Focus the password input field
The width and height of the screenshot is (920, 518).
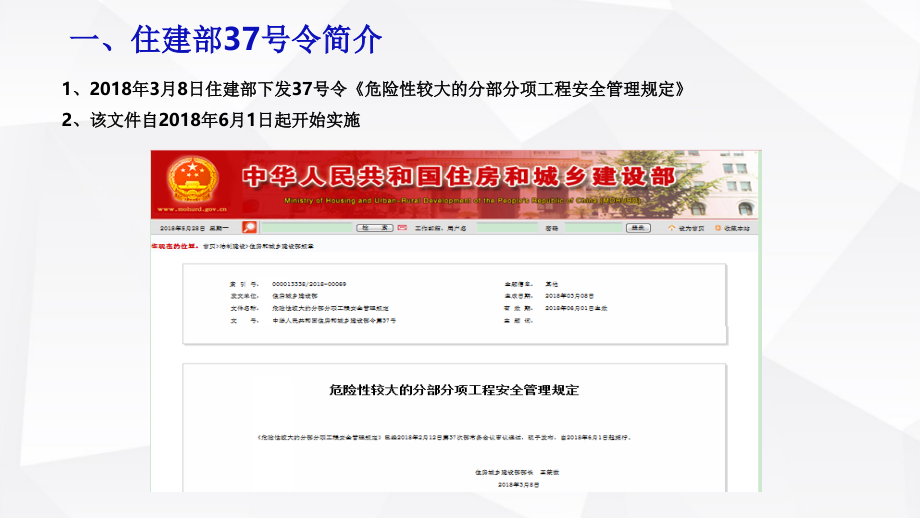pos(593,228)
